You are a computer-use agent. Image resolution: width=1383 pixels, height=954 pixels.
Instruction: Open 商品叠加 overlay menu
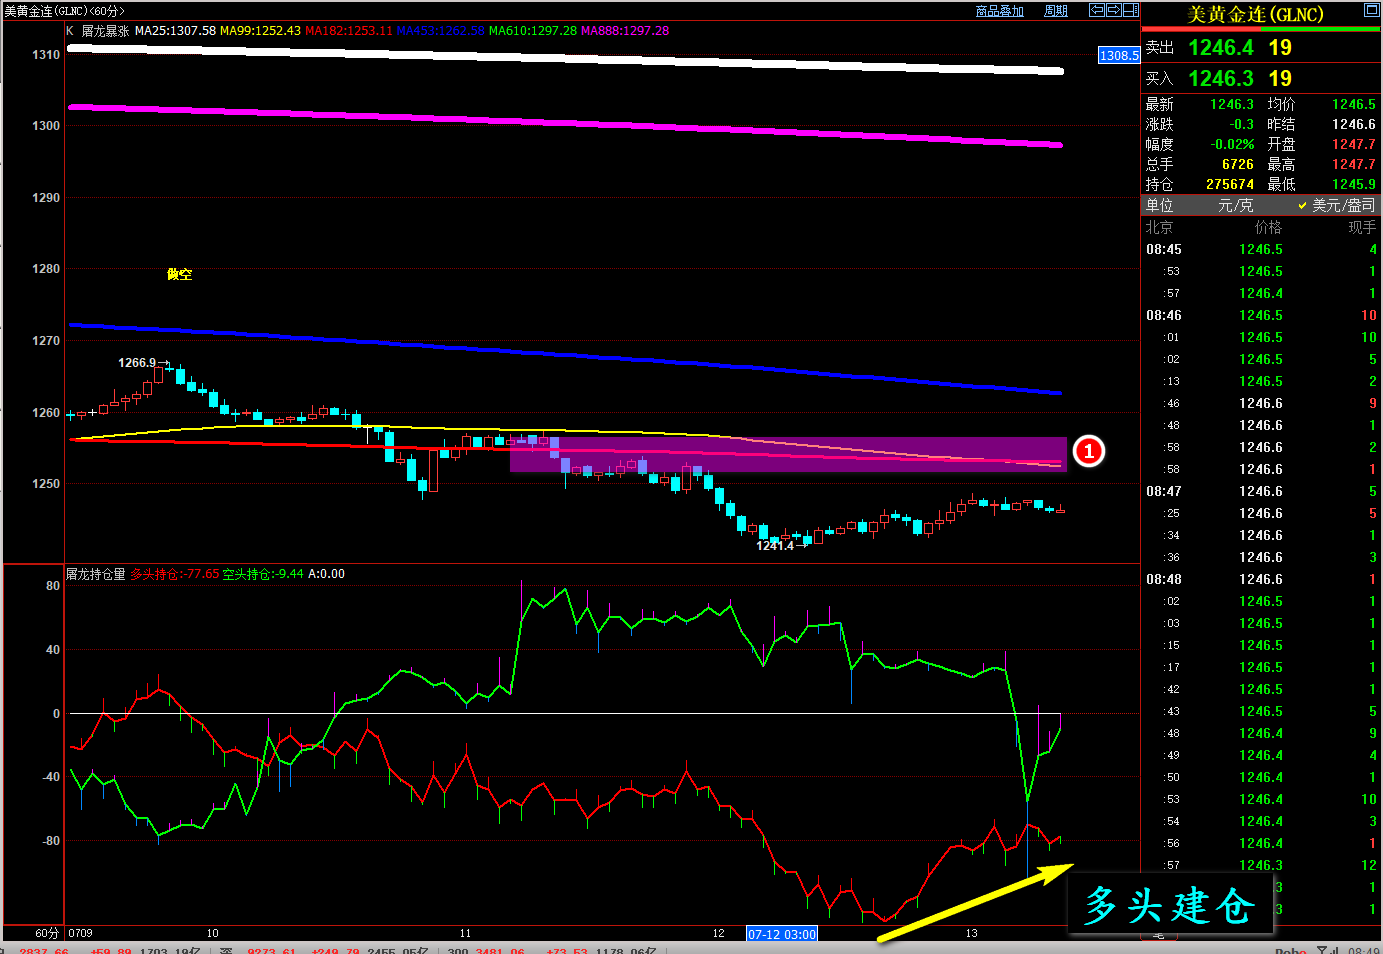coord(999,11)
